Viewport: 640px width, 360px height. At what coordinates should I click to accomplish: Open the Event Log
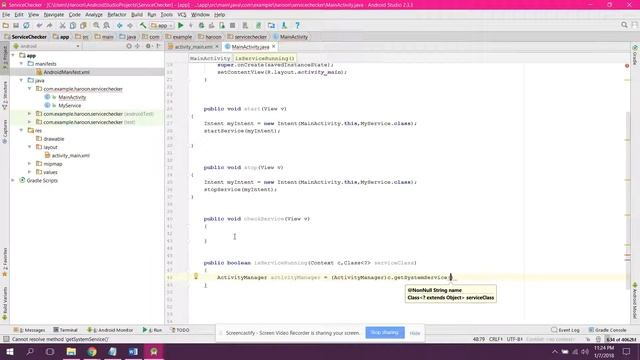point(566,330)
